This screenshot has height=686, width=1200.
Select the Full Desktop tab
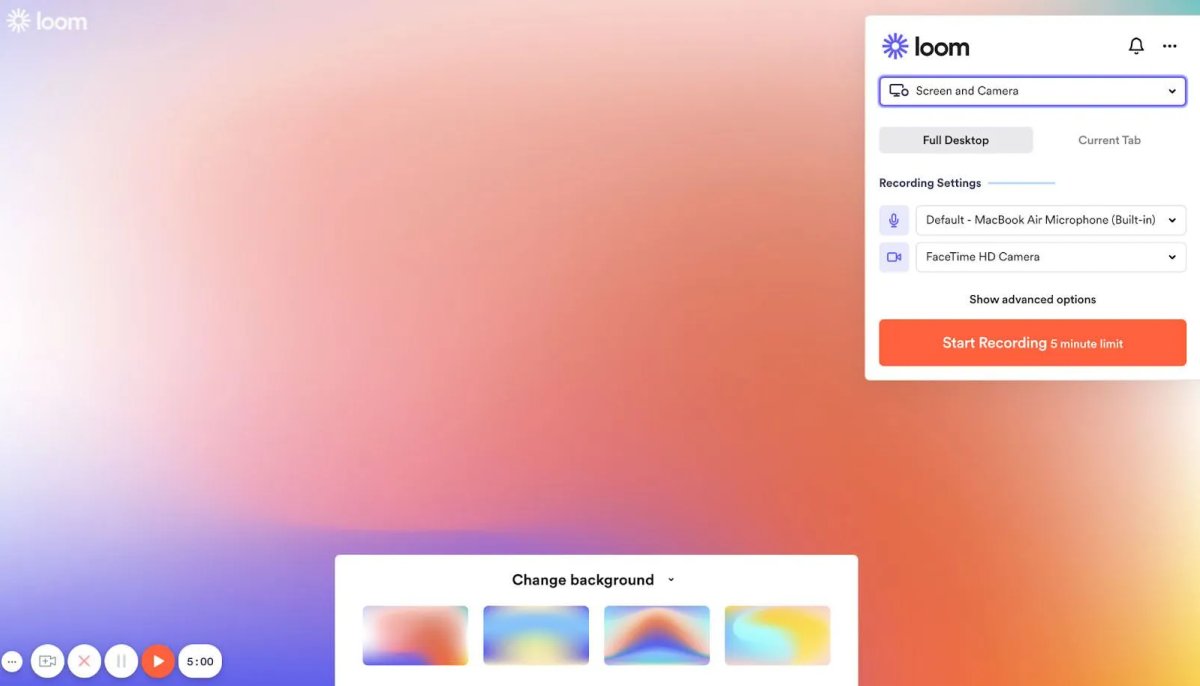point(956,140)
